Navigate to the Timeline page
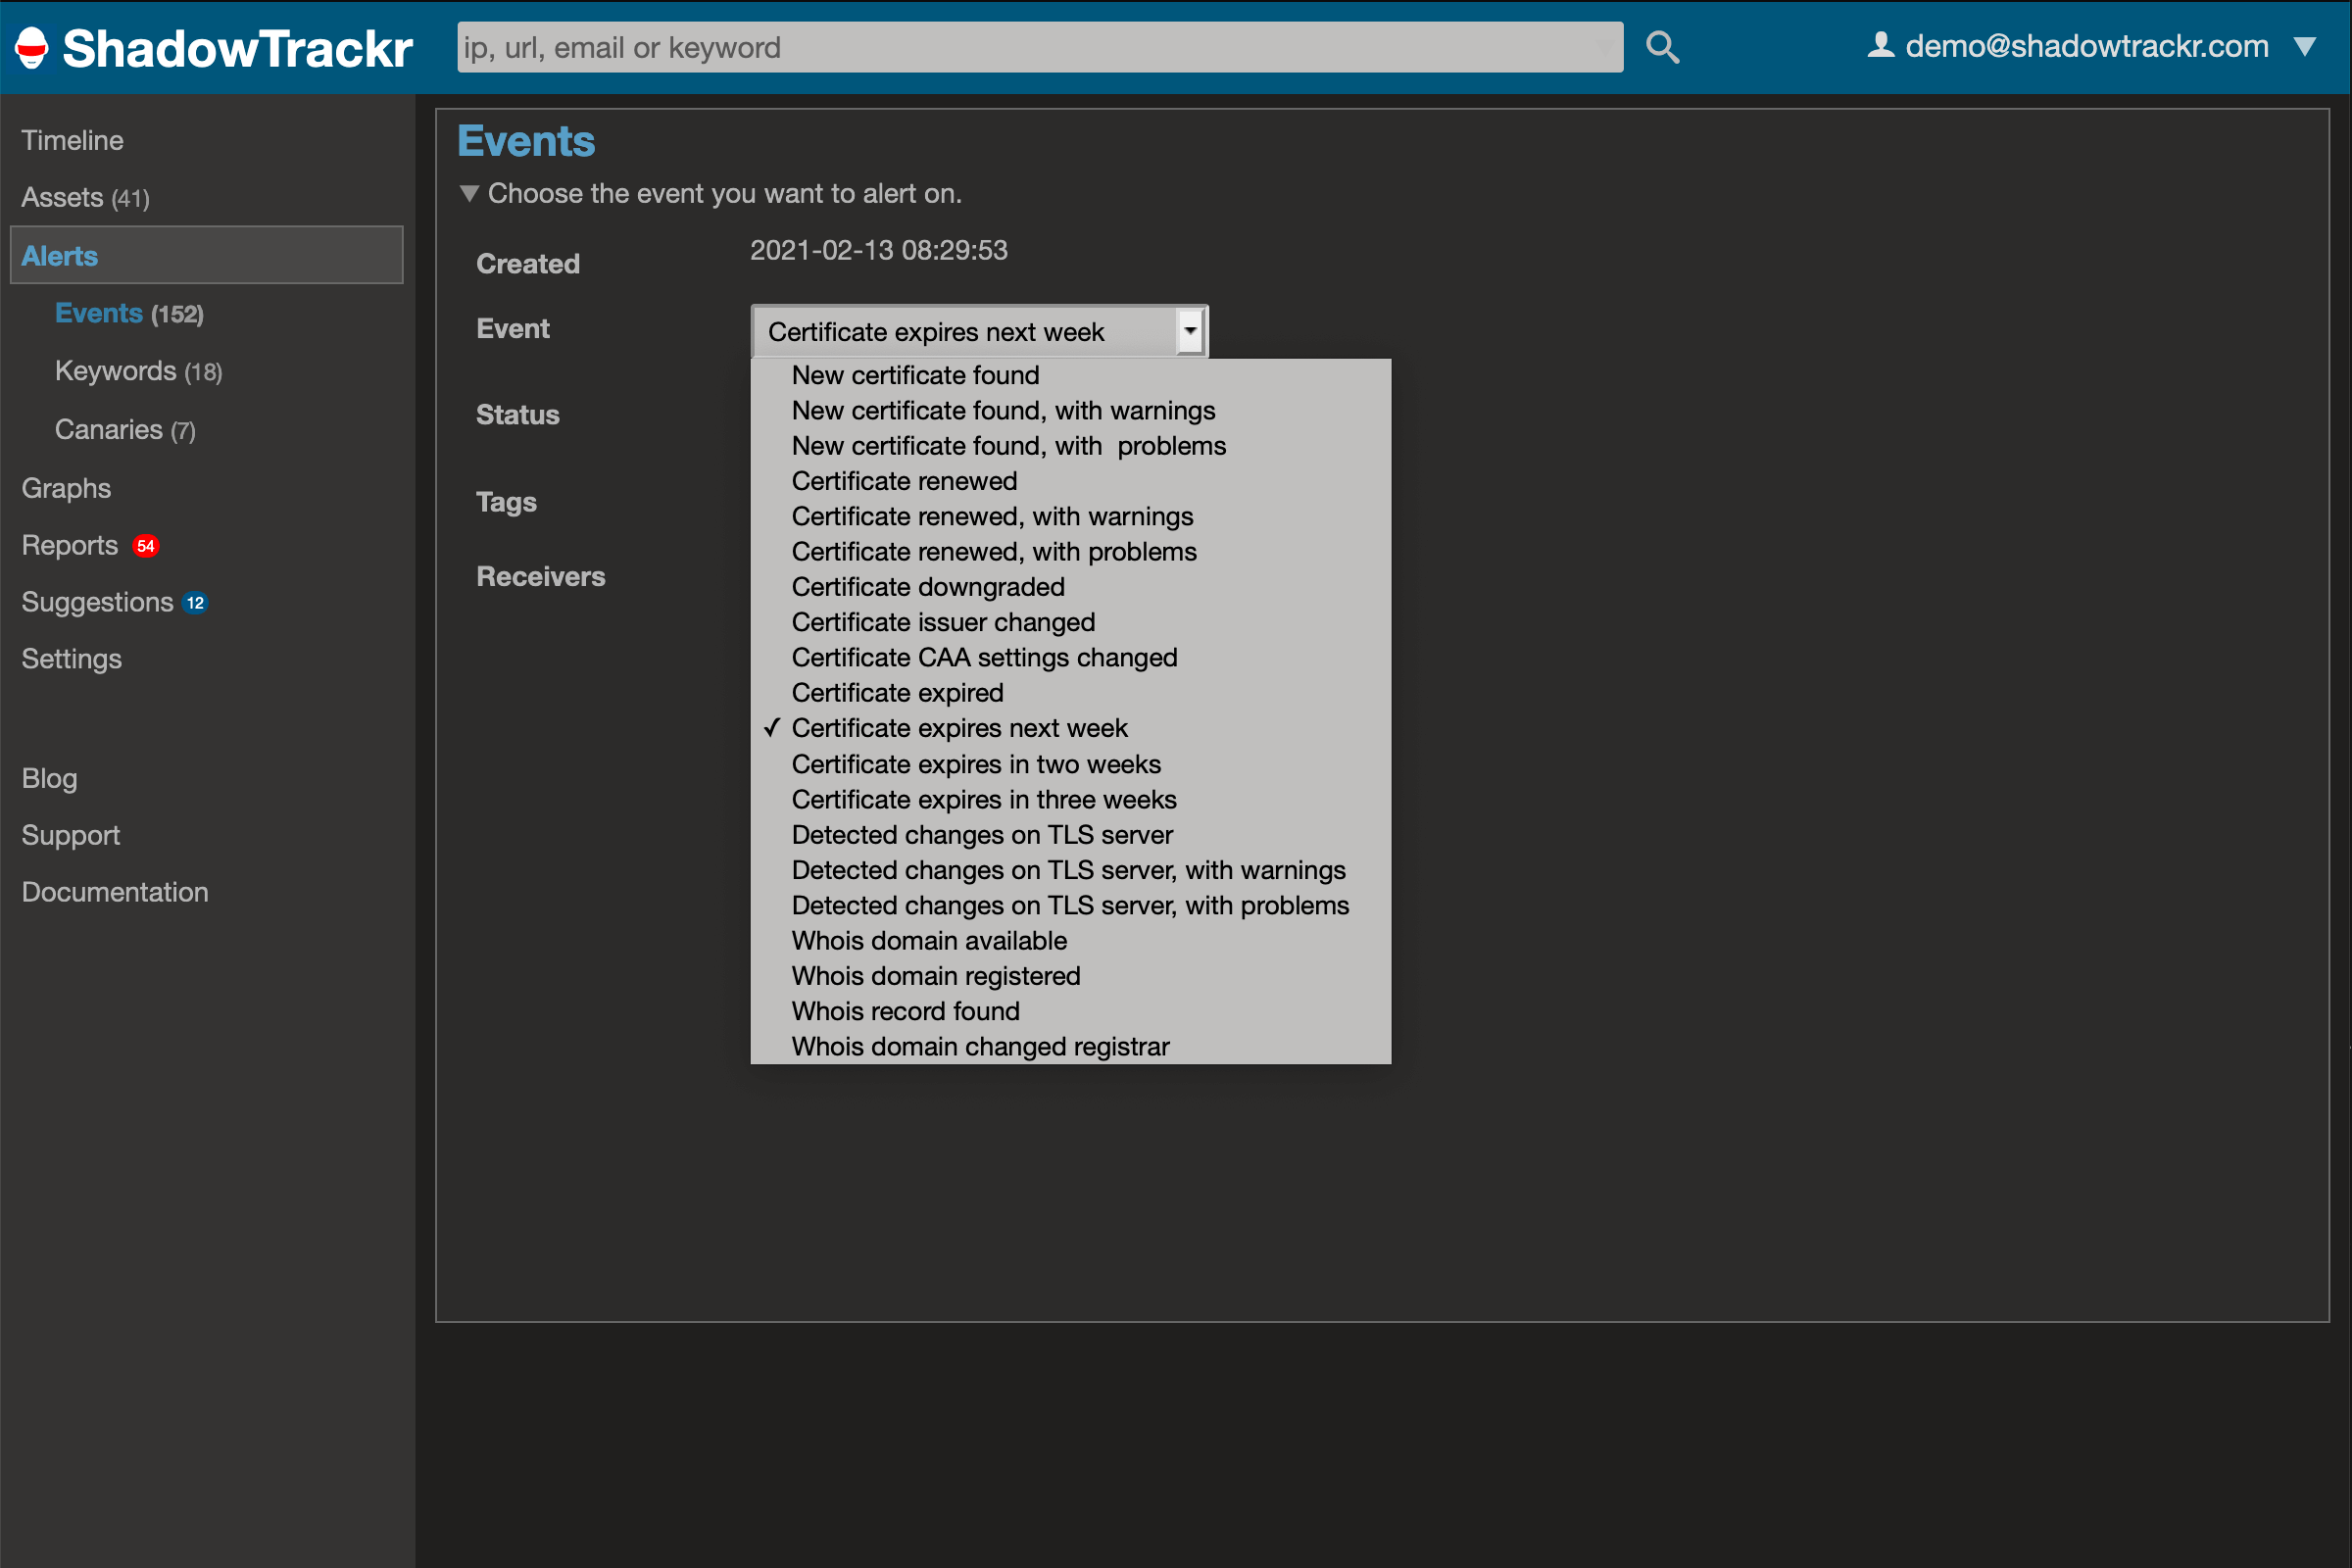This screenshot has height=1568, width=2352. click(71, 140)
